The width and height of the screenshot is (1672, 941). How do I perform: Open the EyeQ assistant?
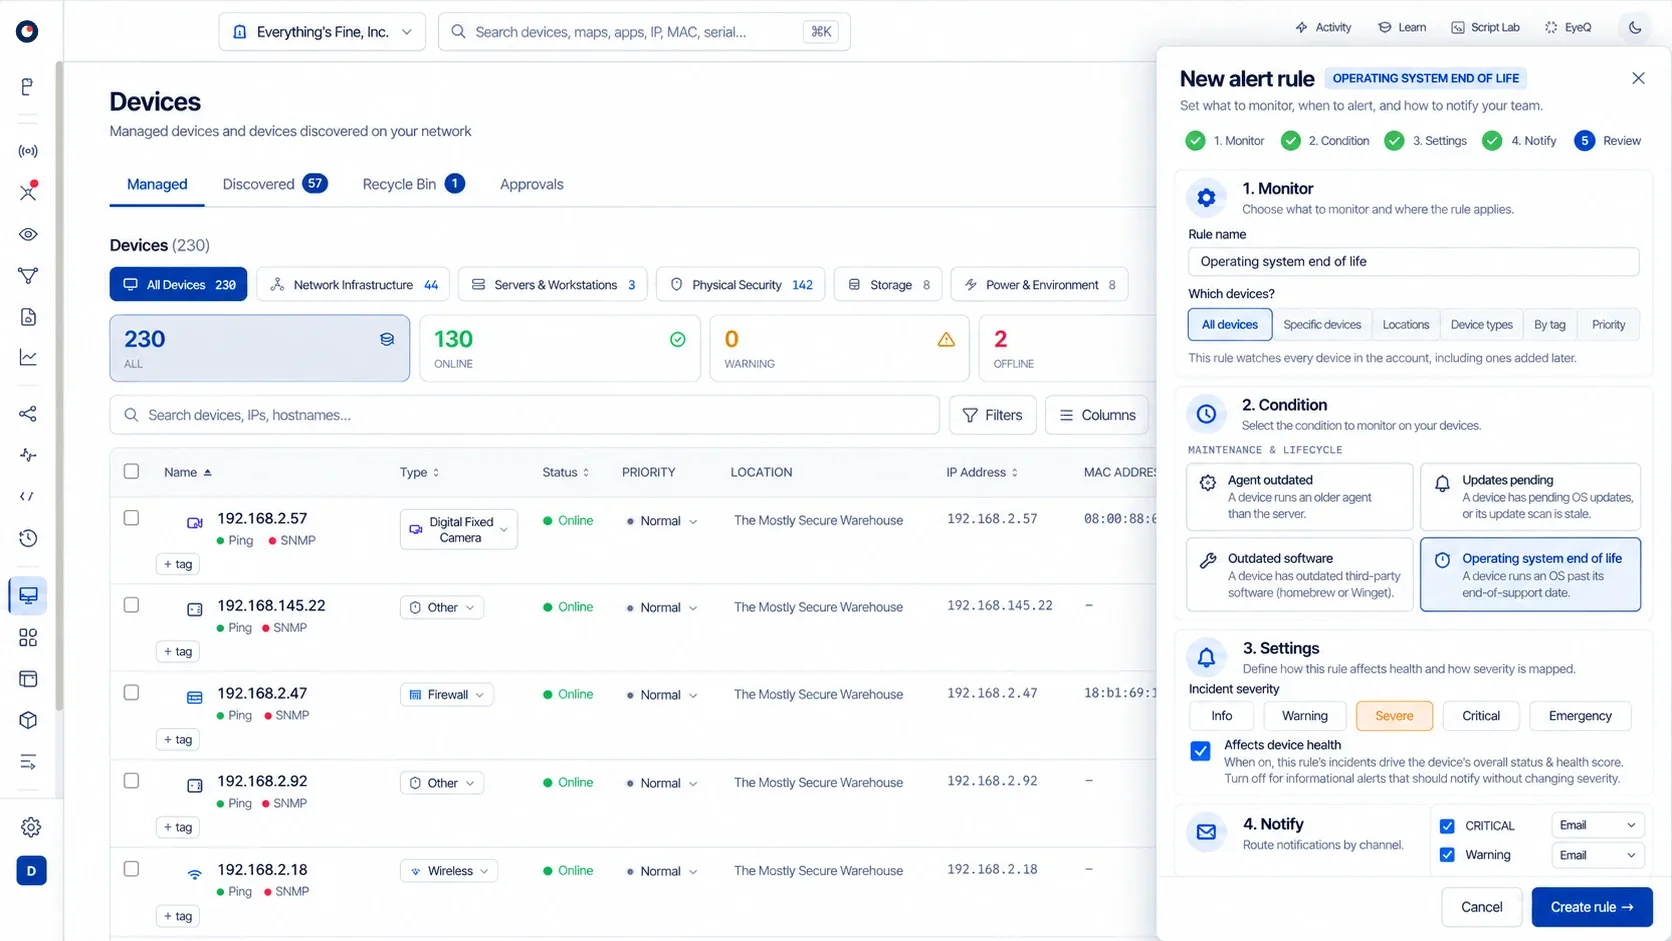[1568, 28]
